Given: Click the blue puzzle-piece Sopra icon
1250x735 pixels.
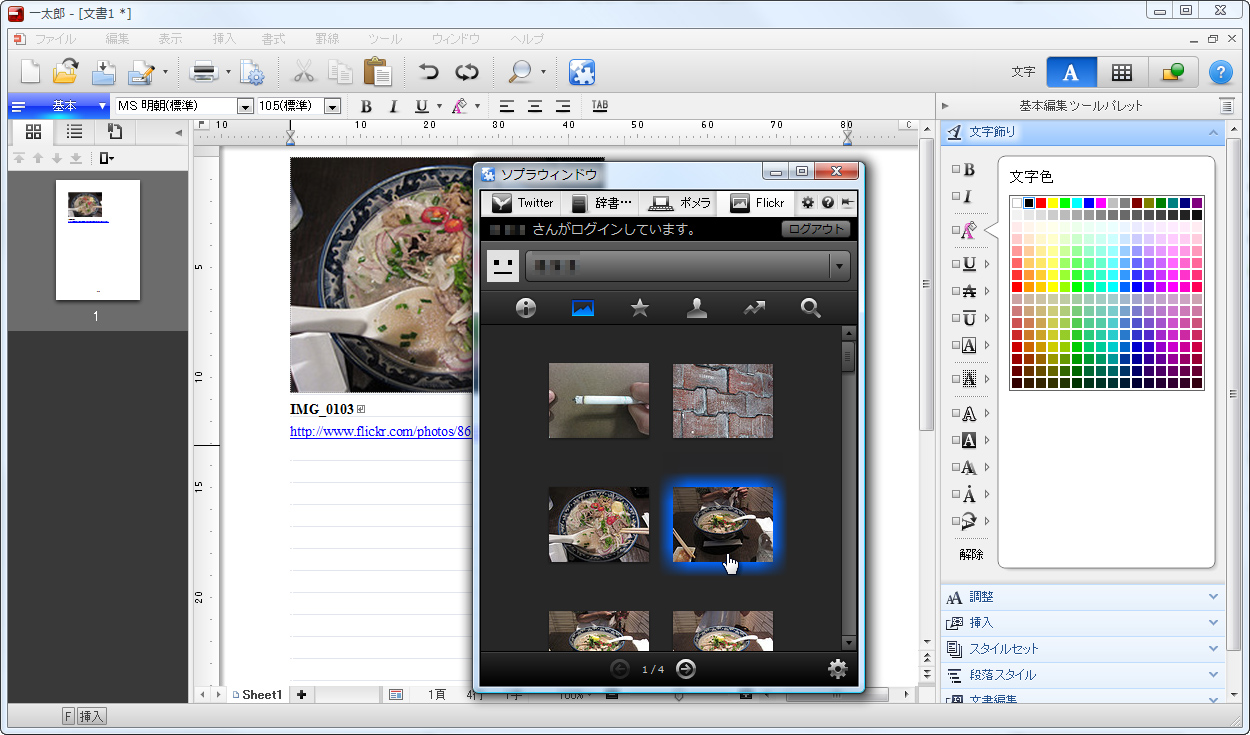Looking at the screenshot, I should pyautogui.click(x=582, y=72).
